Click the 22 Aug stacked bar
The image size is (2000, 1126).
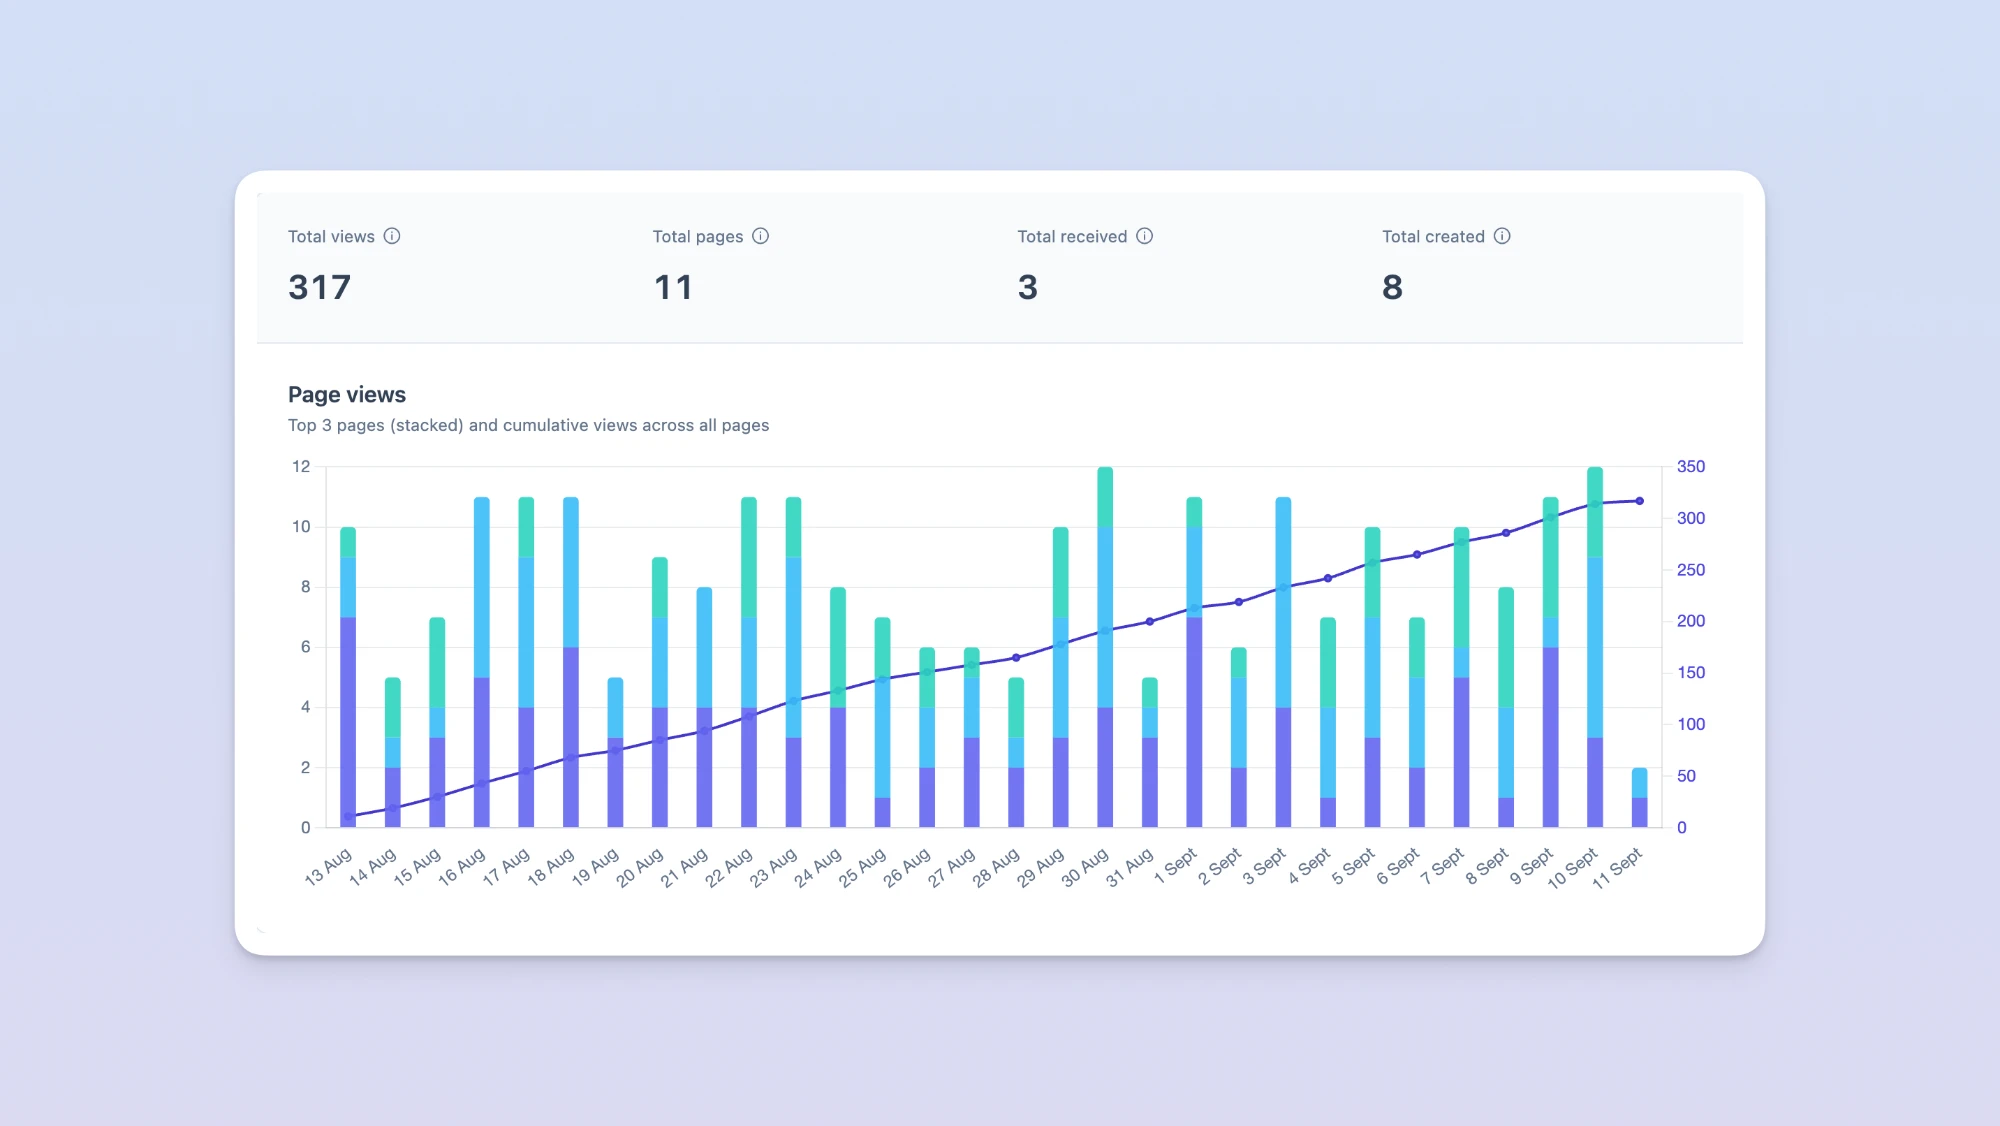pos(749,662)
